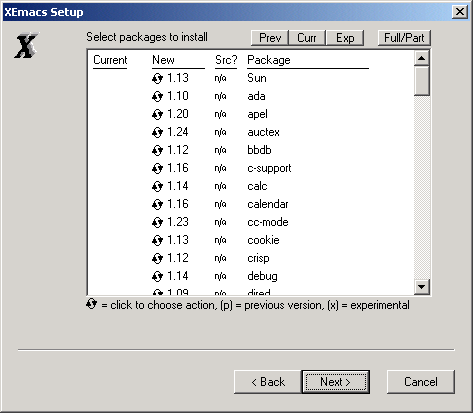The image size is (473, 413).
Task: Click the action cycle icon for auctex package
Action: tap(157, 133)
